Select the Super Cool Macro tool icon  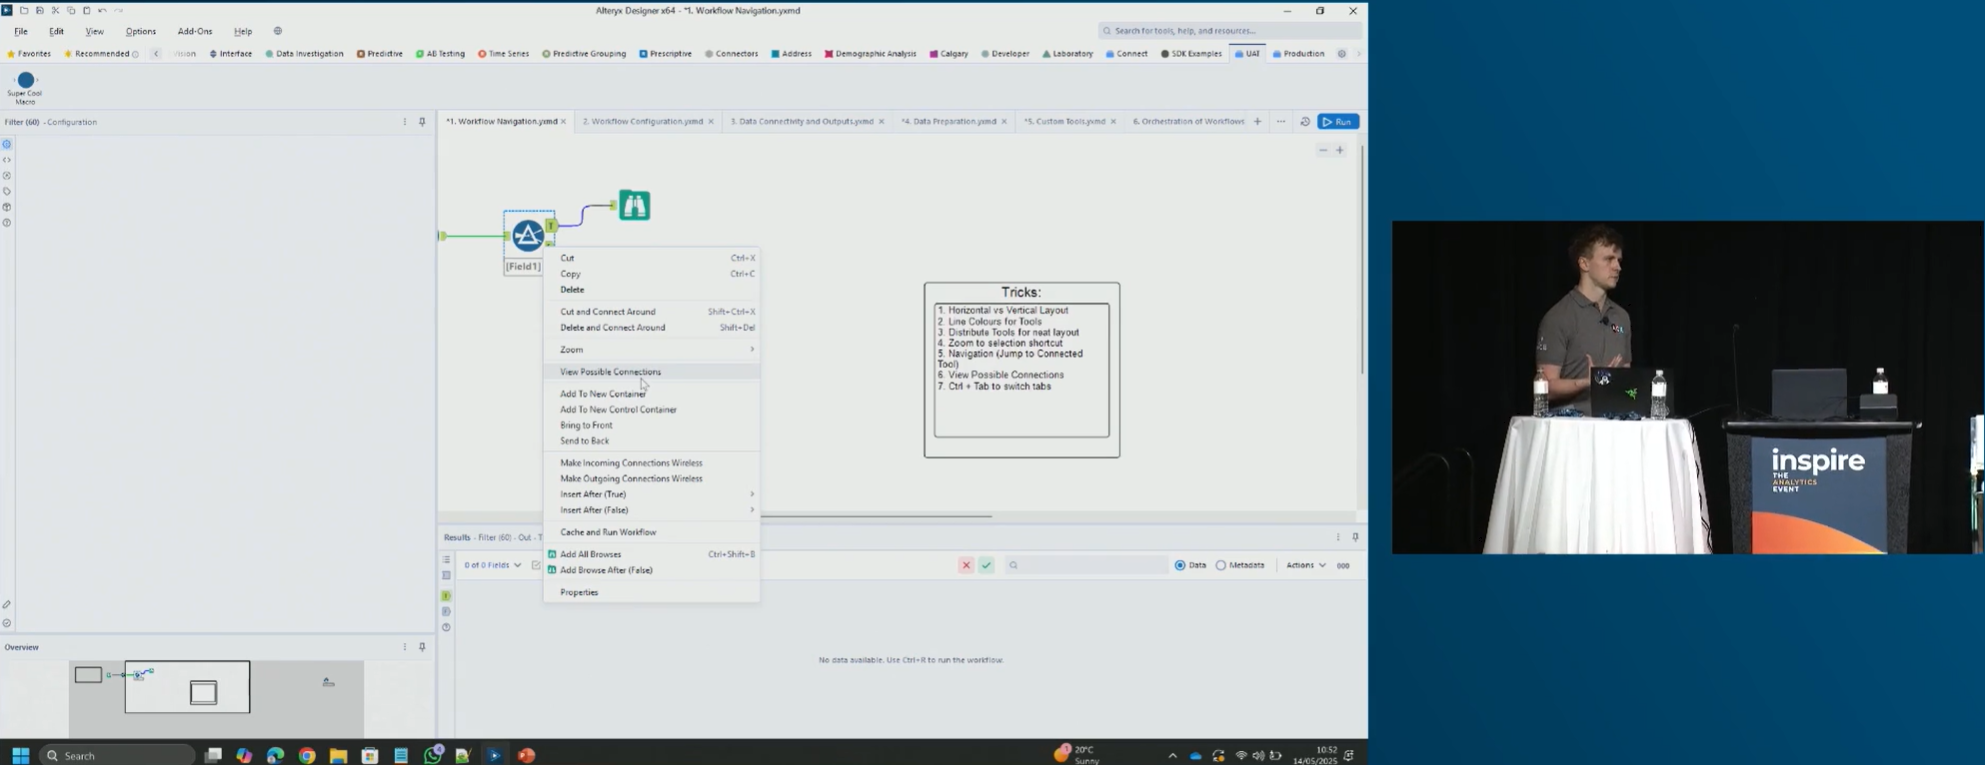[26, 80]
